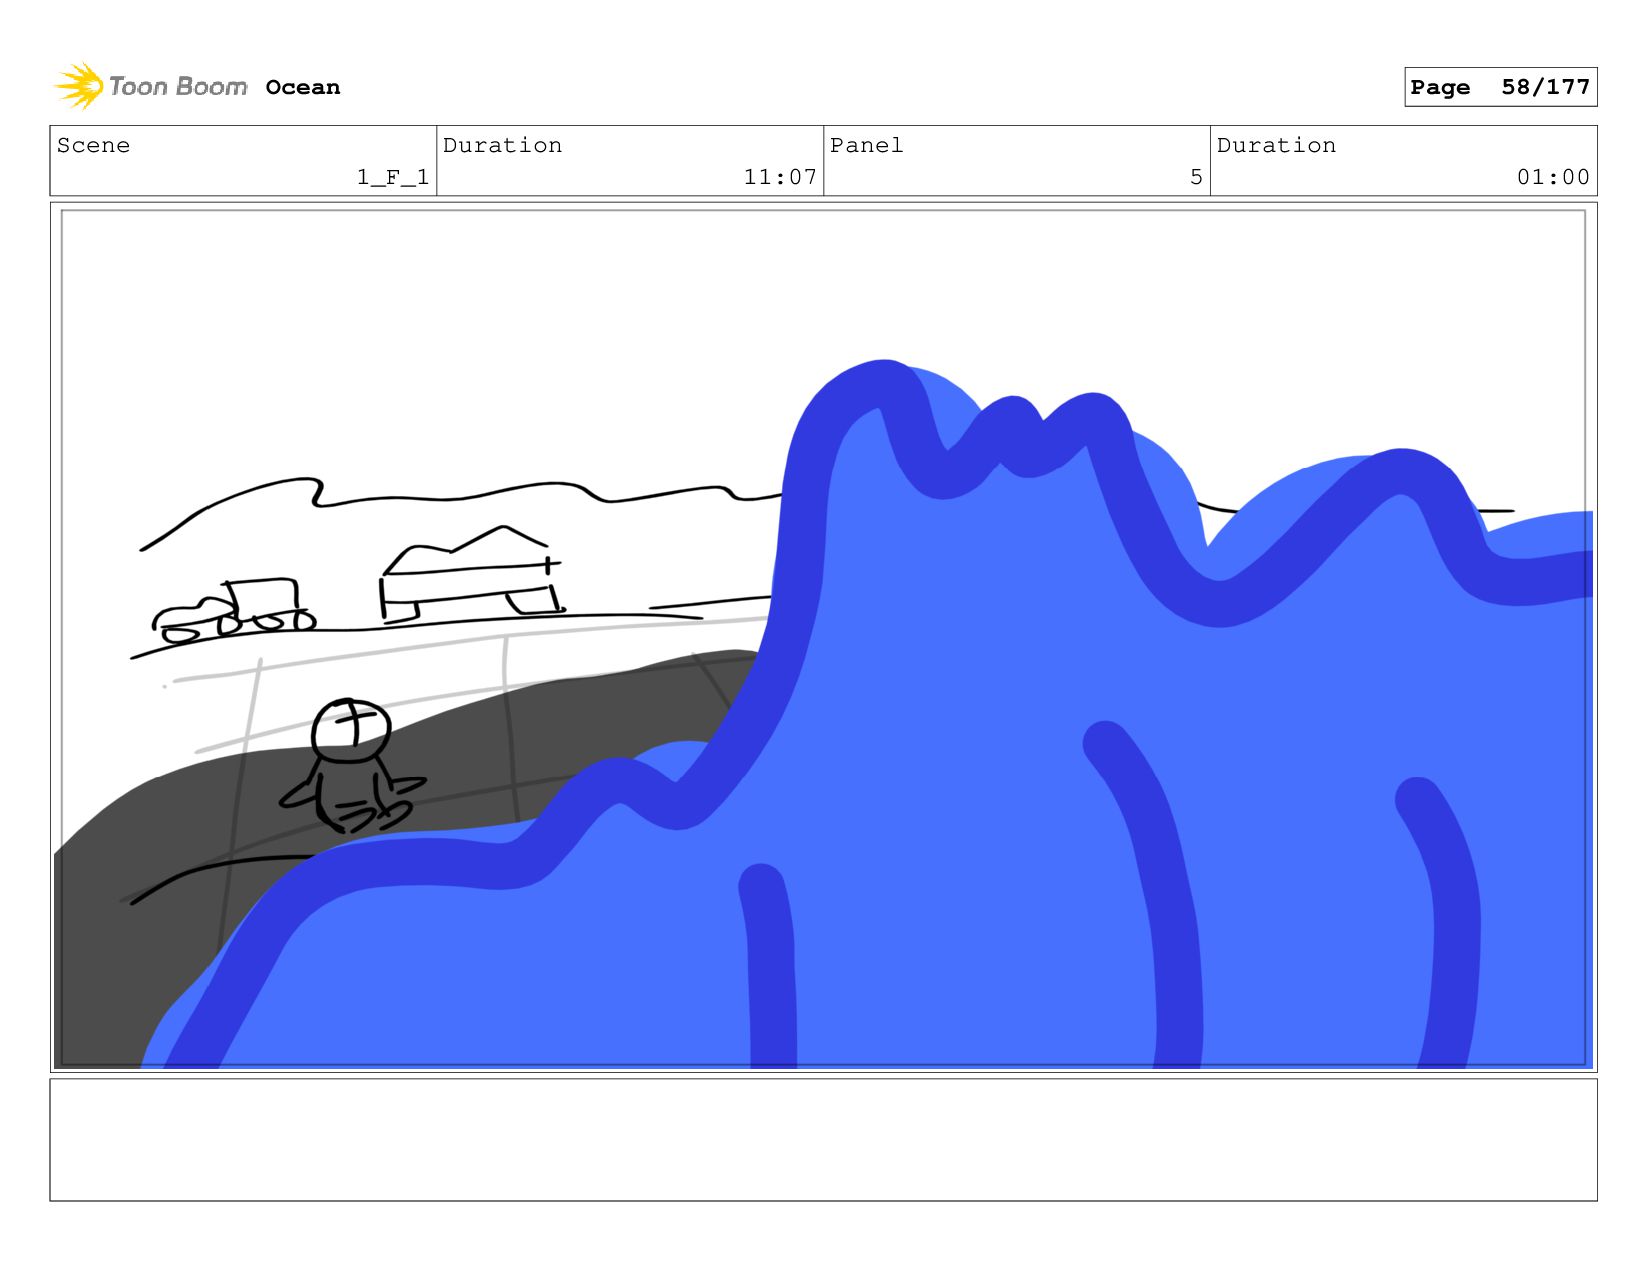Image resolution: width=1648 pixels, height=1276 pixels.
Task: Select the panel number '5'
Action: [1196, 177]
